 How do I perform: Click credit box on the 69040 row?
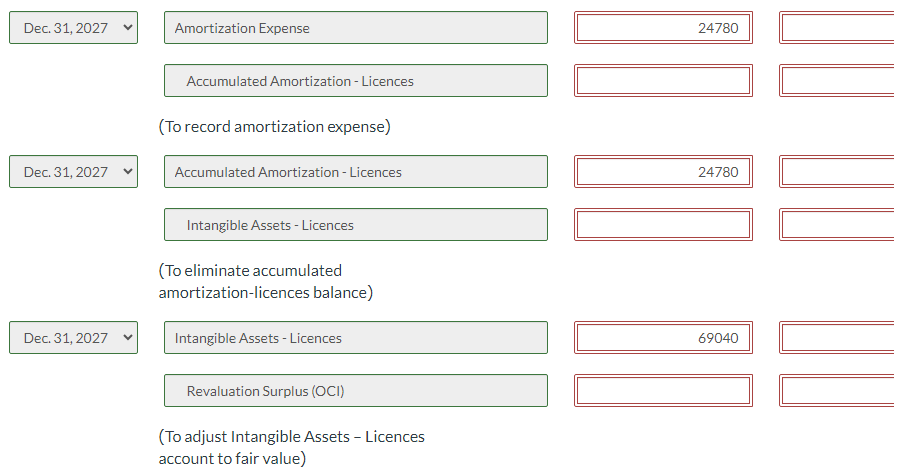coord(840,338)
